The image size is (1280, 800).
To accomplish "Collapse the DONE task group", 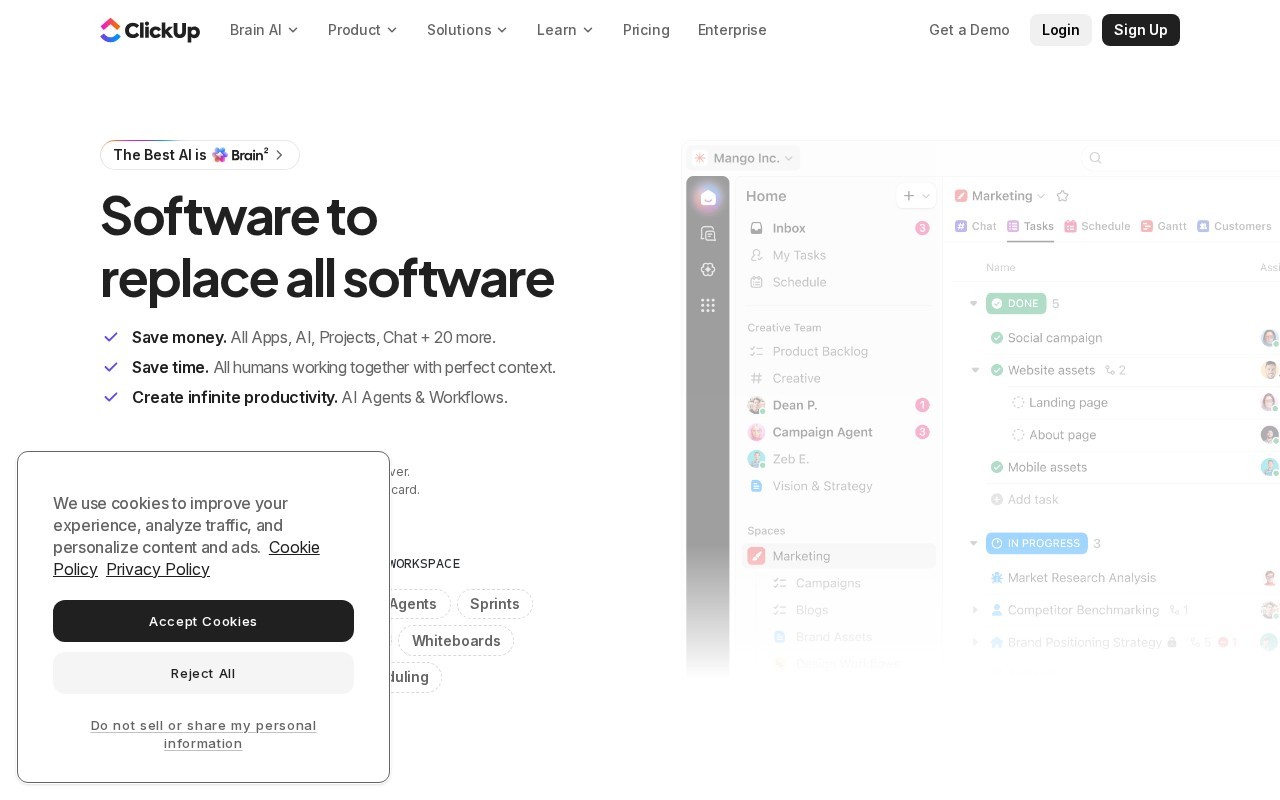I will click(x=974, y=303).
